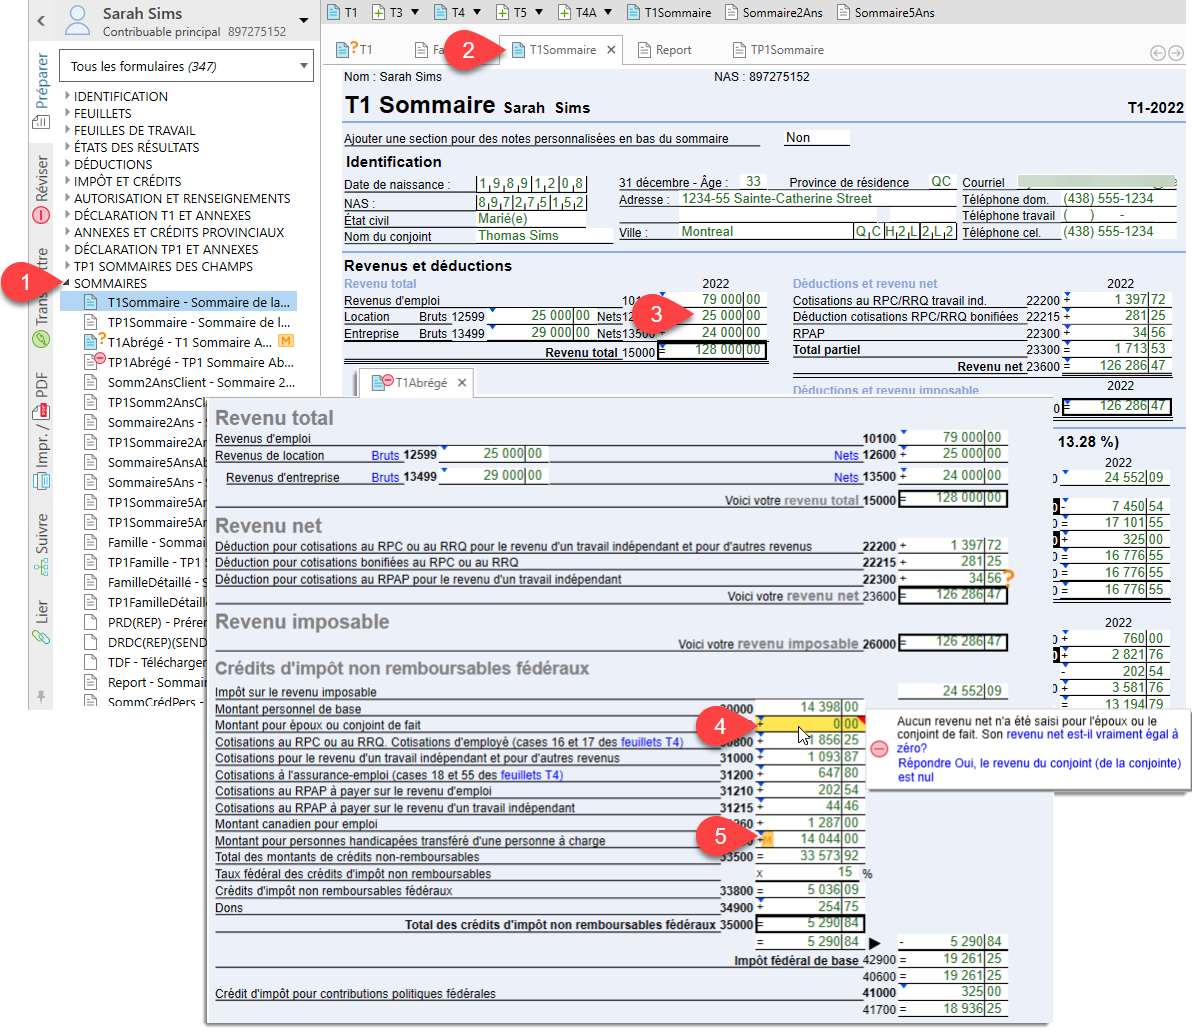Screen dimensions: 1192x1032
Task: Open the Nets link for line 12600
Action: (846, 455)
